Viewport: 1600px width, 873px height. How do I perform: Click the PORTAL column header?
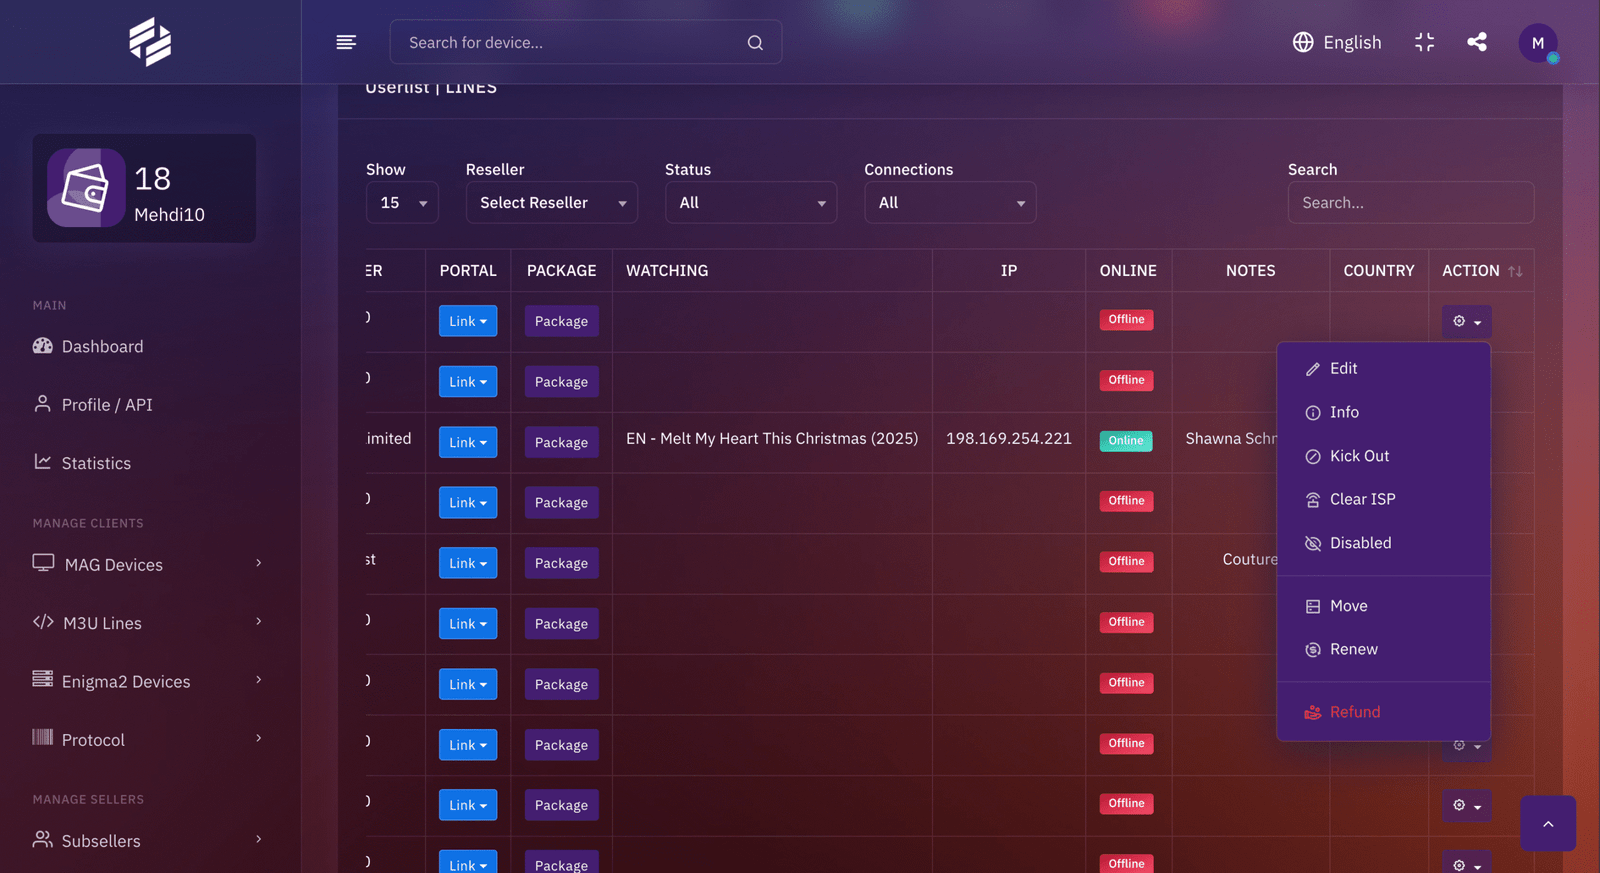pos(468,271)
